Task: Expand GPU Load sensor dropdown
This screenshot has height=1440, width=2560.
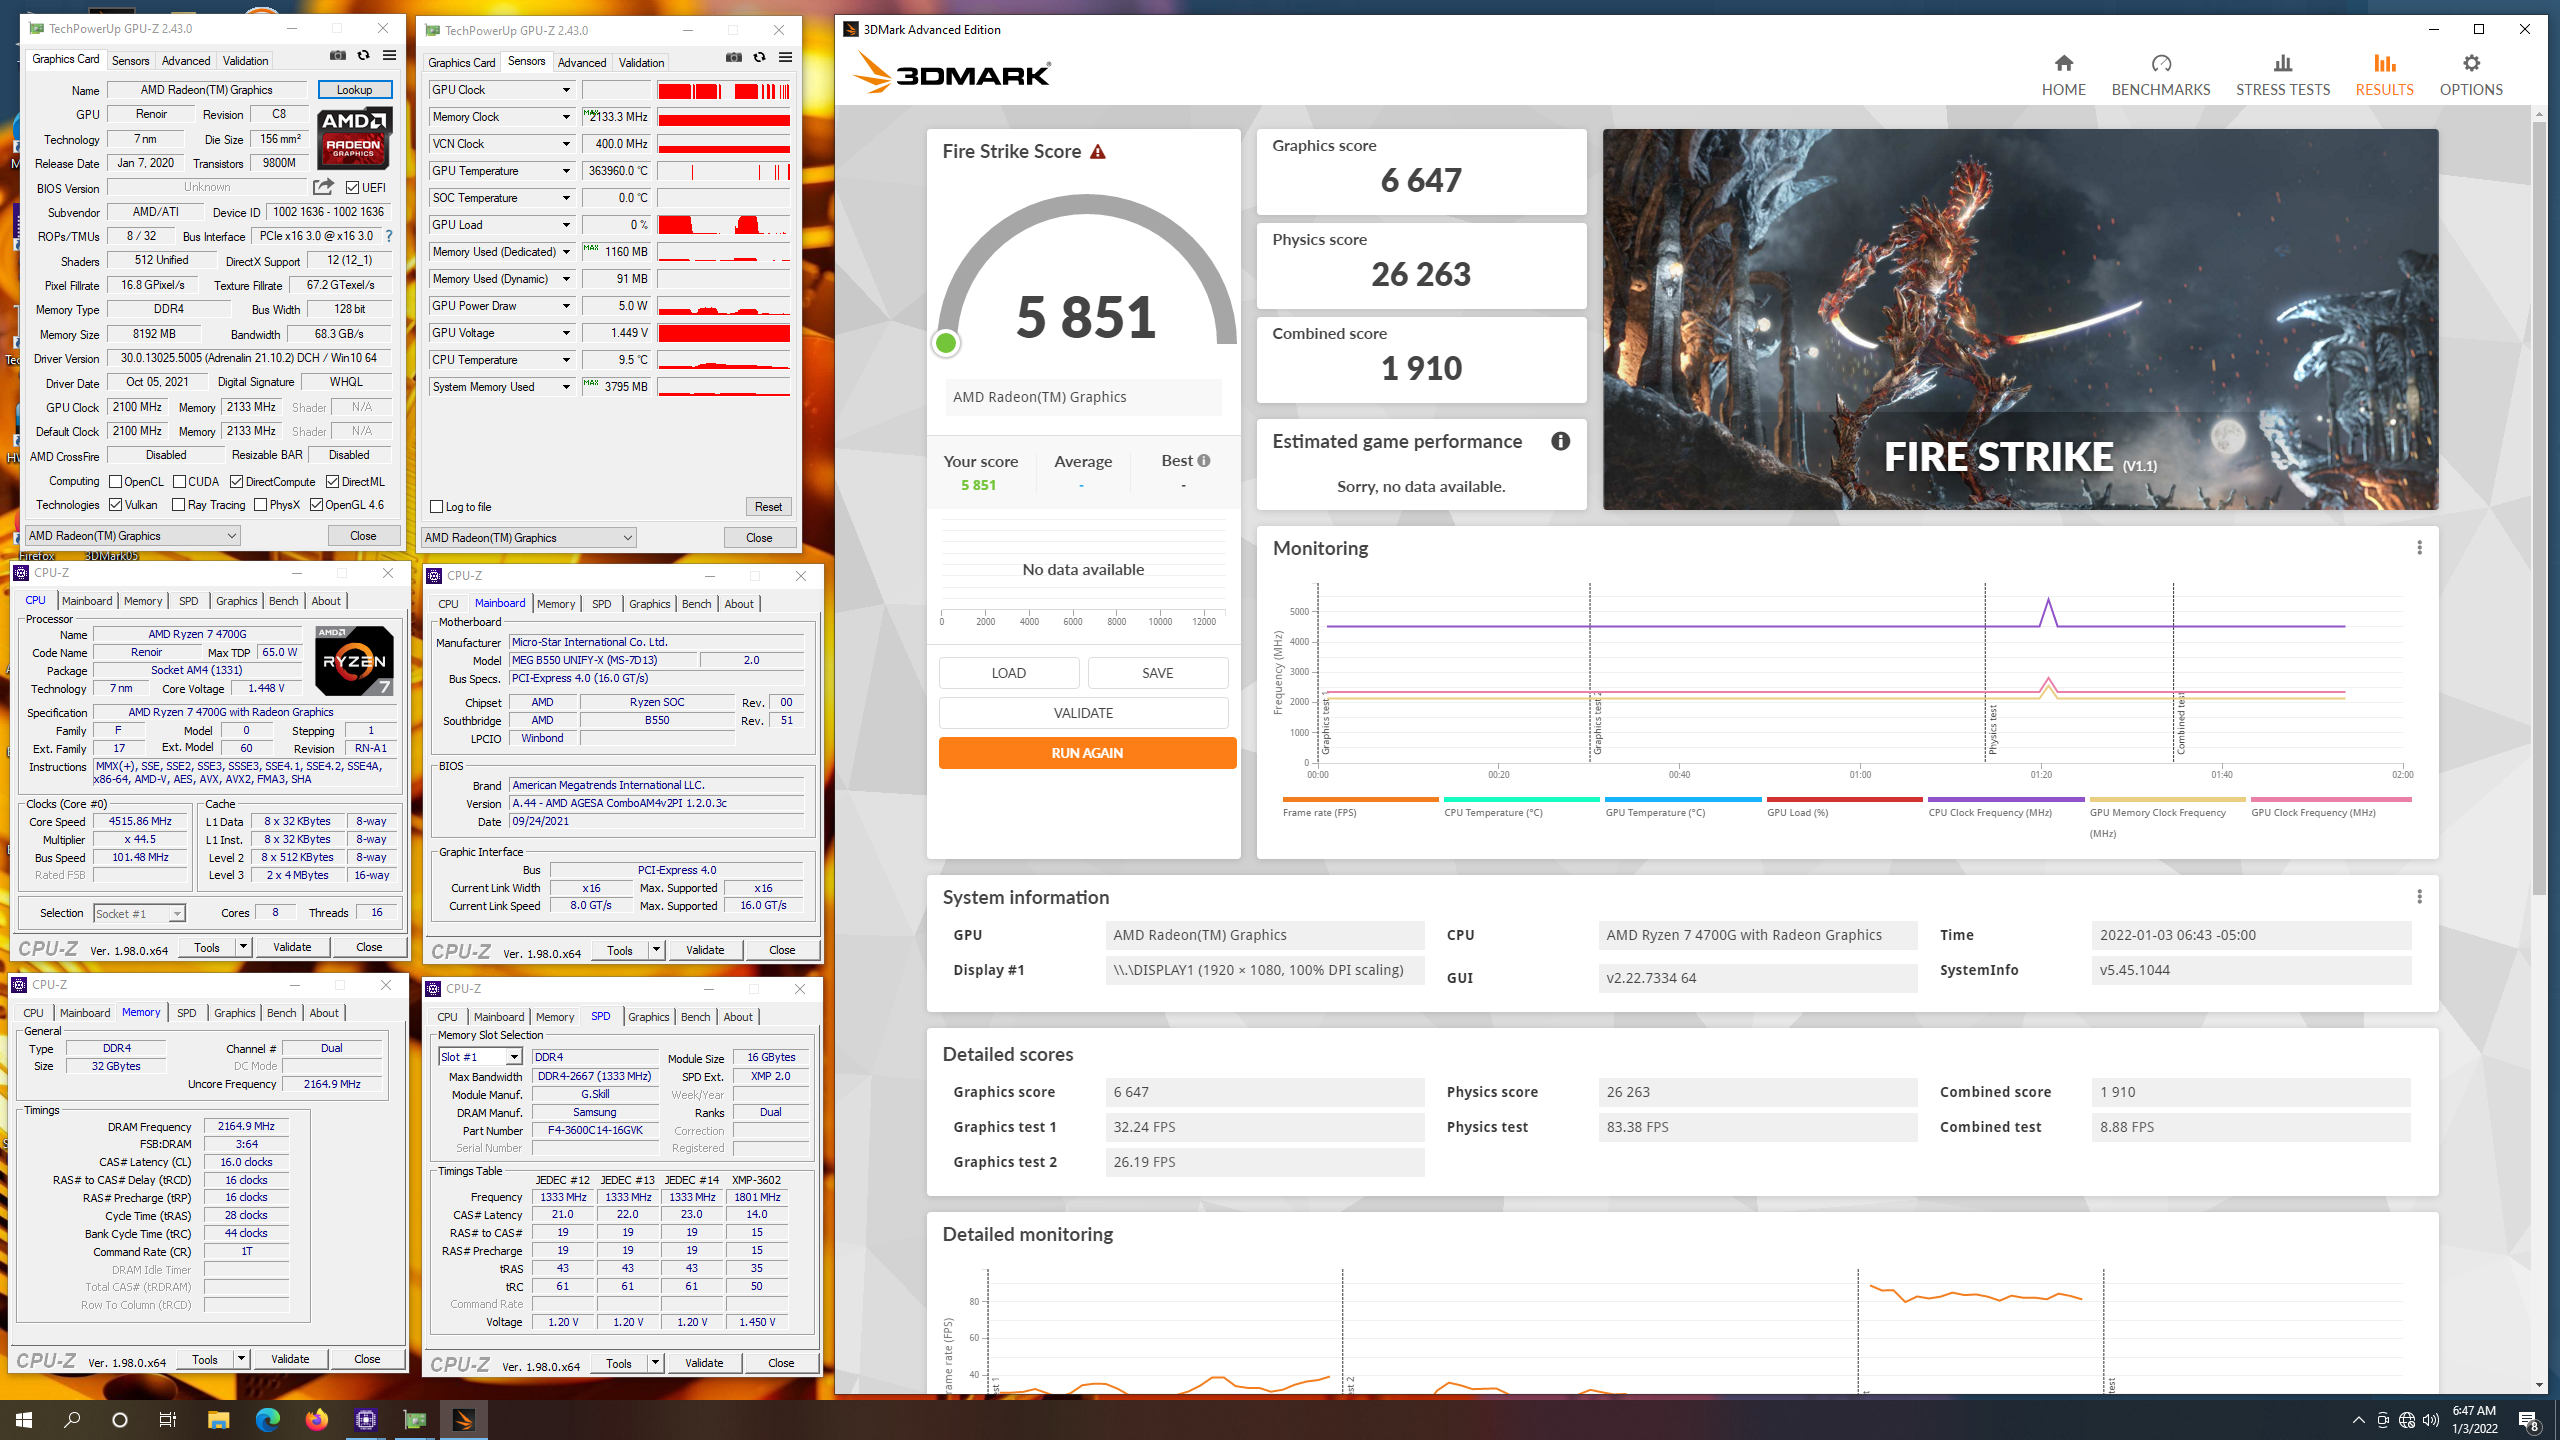Action: coord(566,225)
